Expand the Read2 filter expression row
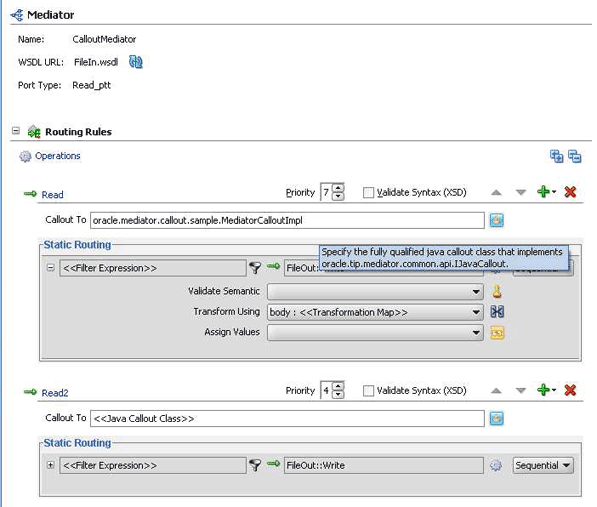 (x=50, y=465)
